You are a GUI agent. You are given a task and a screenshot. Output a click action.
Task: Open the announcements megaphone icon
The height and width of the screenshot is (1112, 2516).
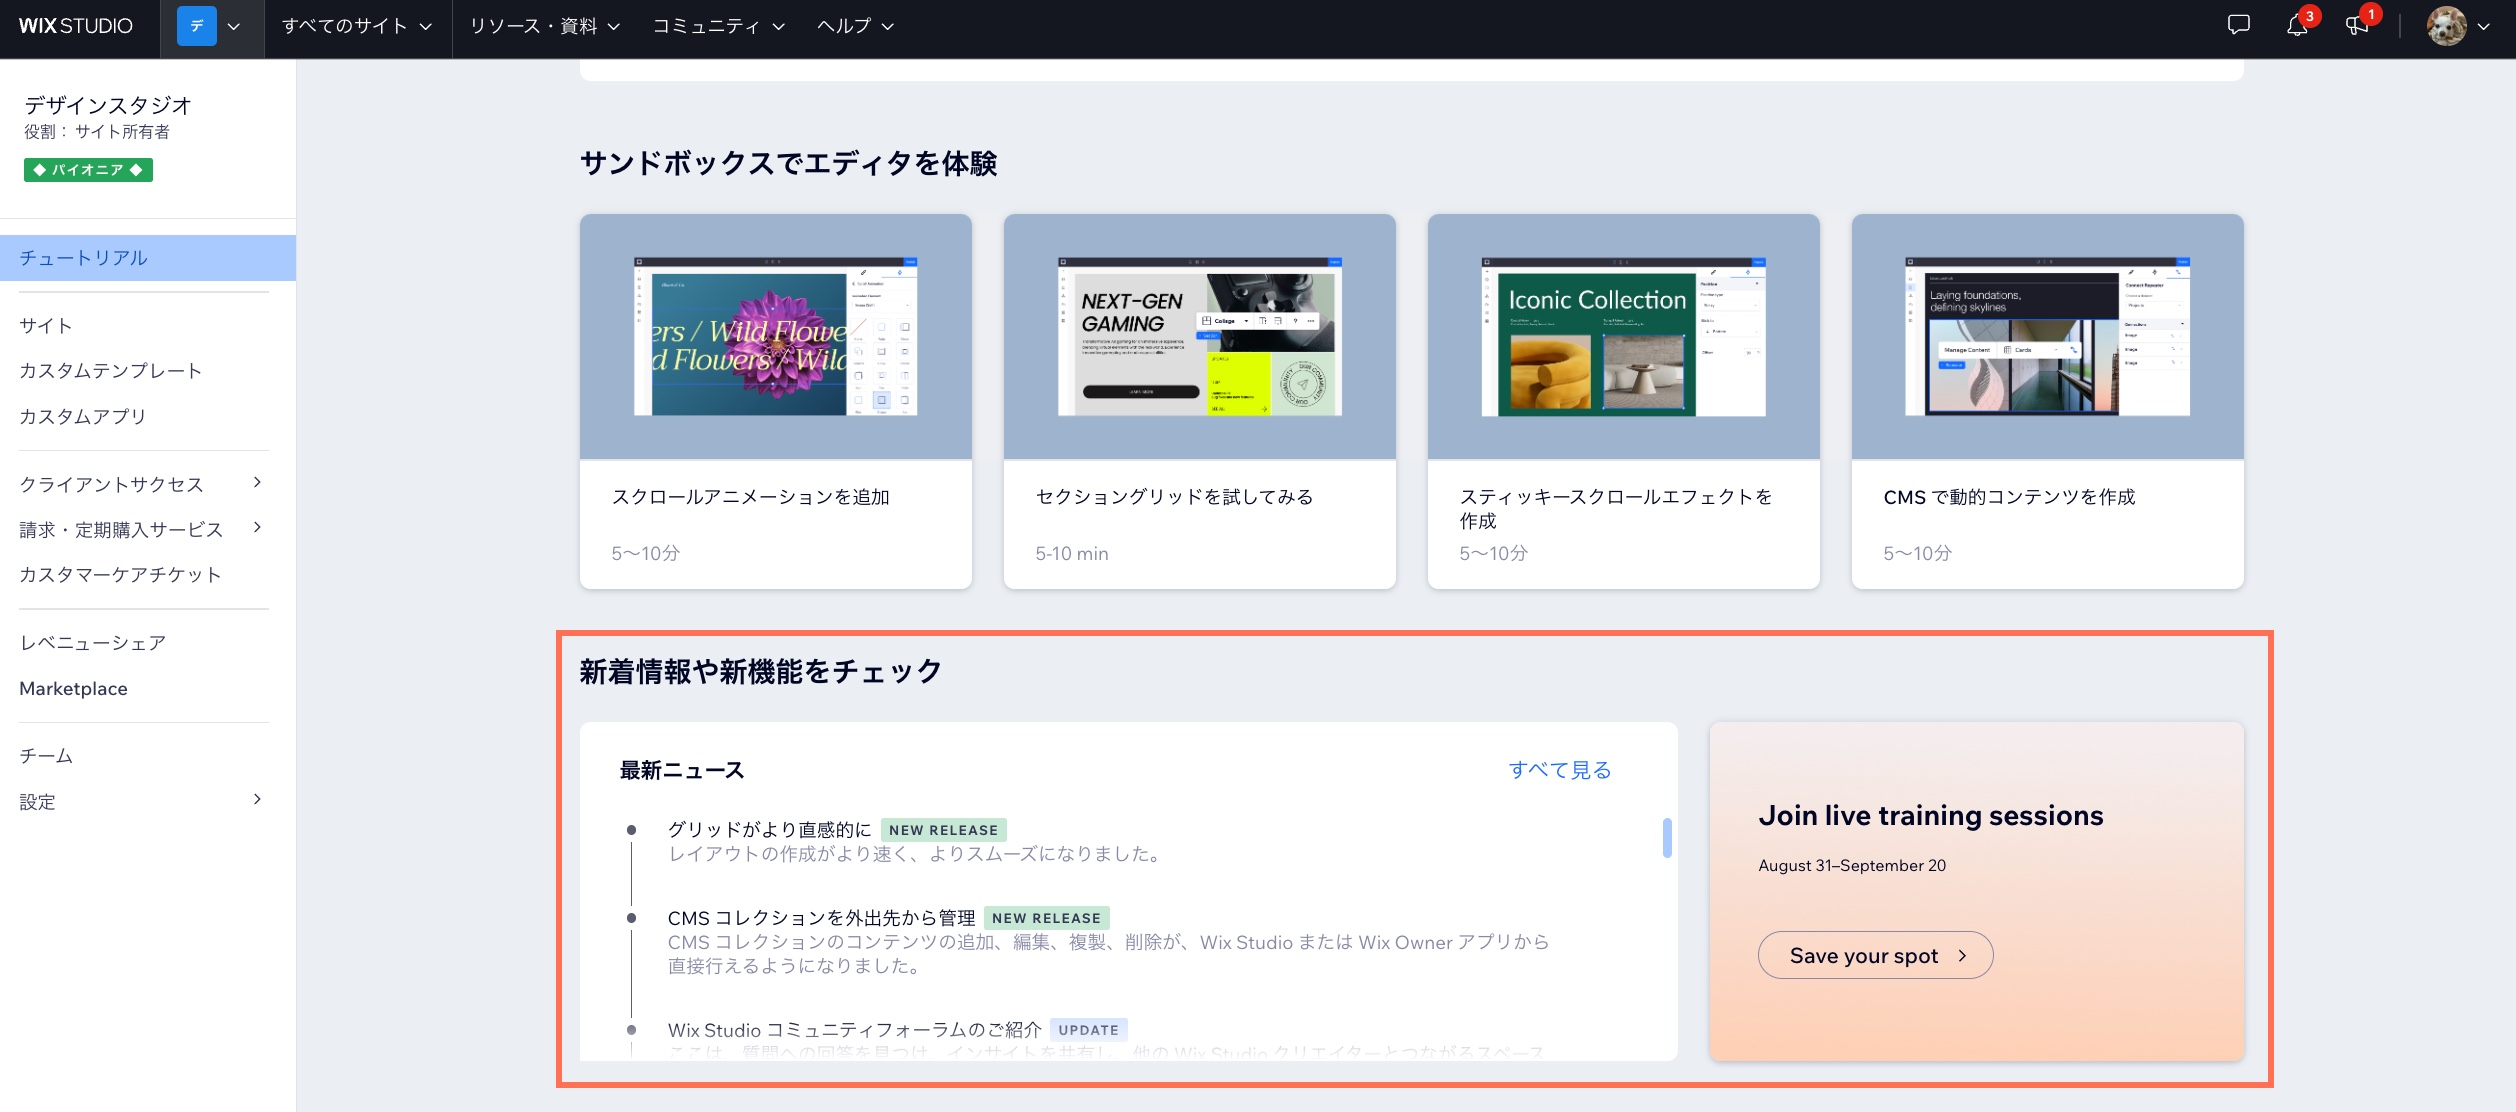point(2357,27)
